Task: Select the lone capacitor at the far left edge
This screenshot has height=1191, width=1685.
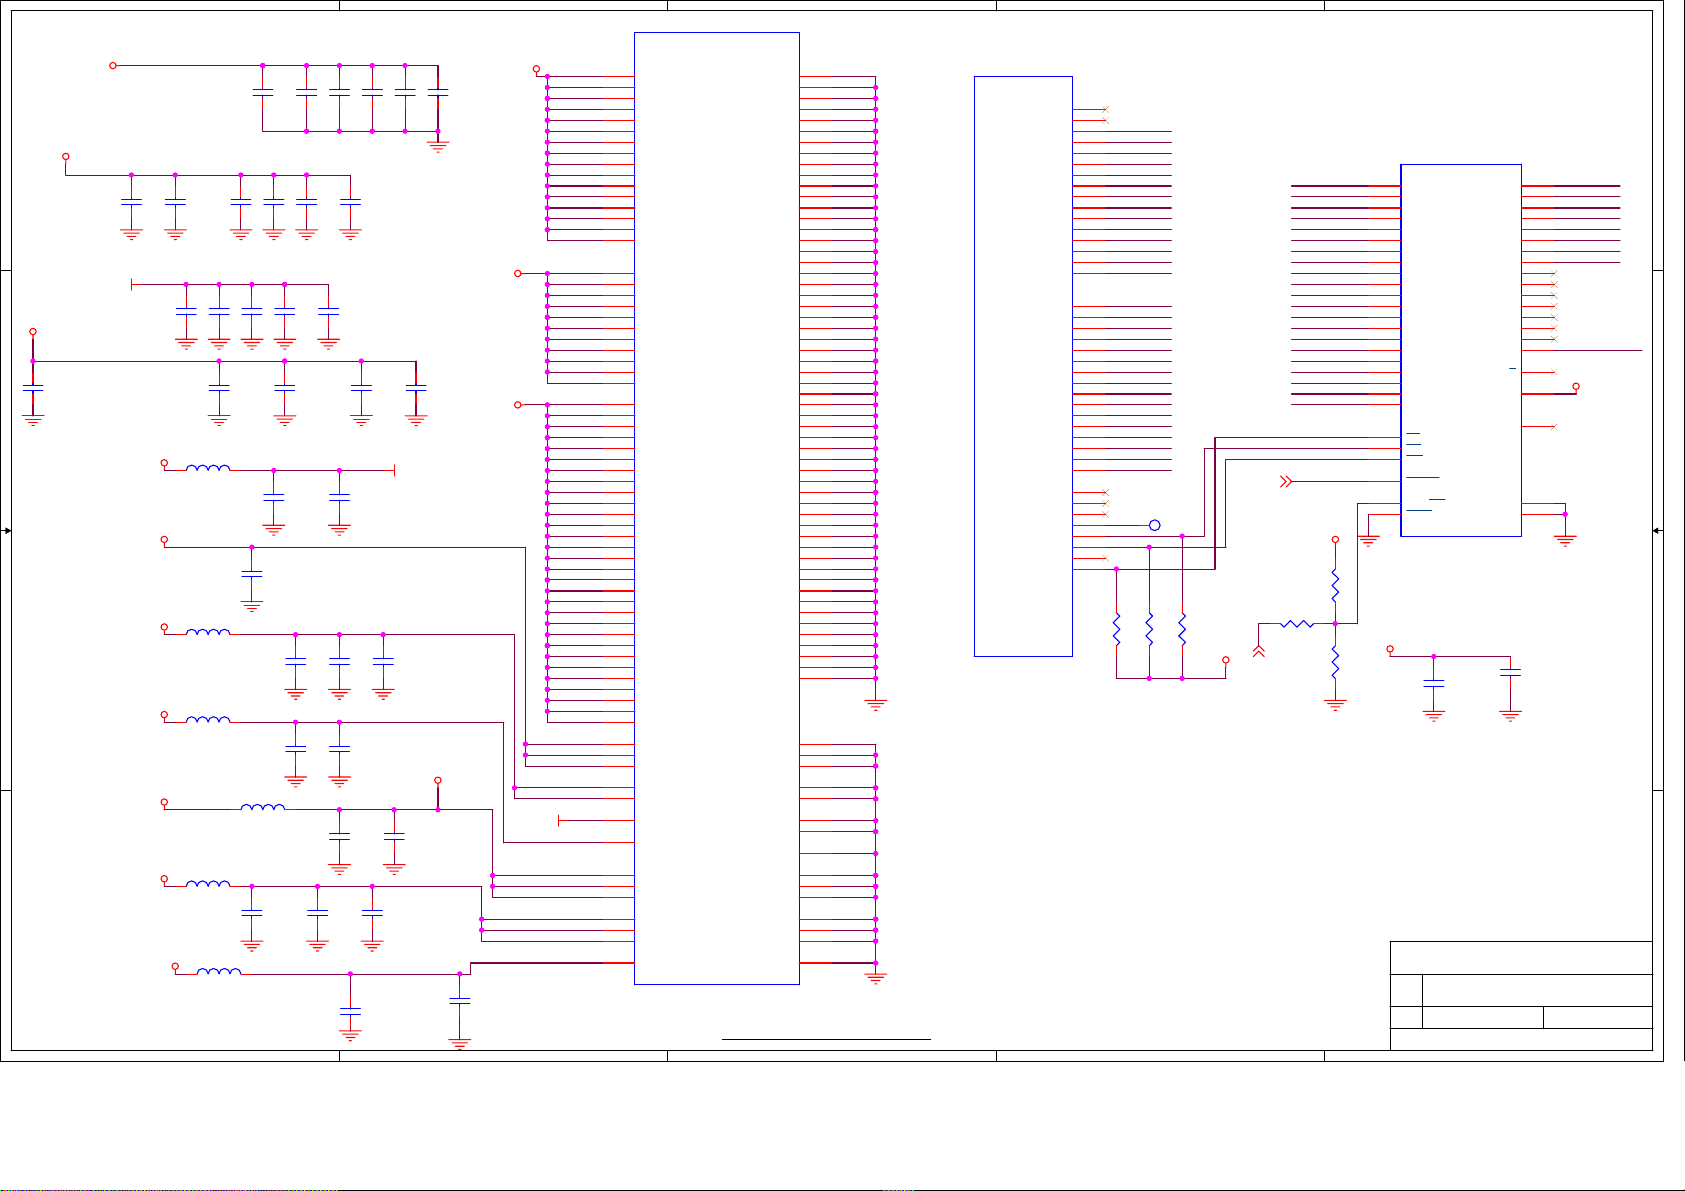Action: point(33,388)
